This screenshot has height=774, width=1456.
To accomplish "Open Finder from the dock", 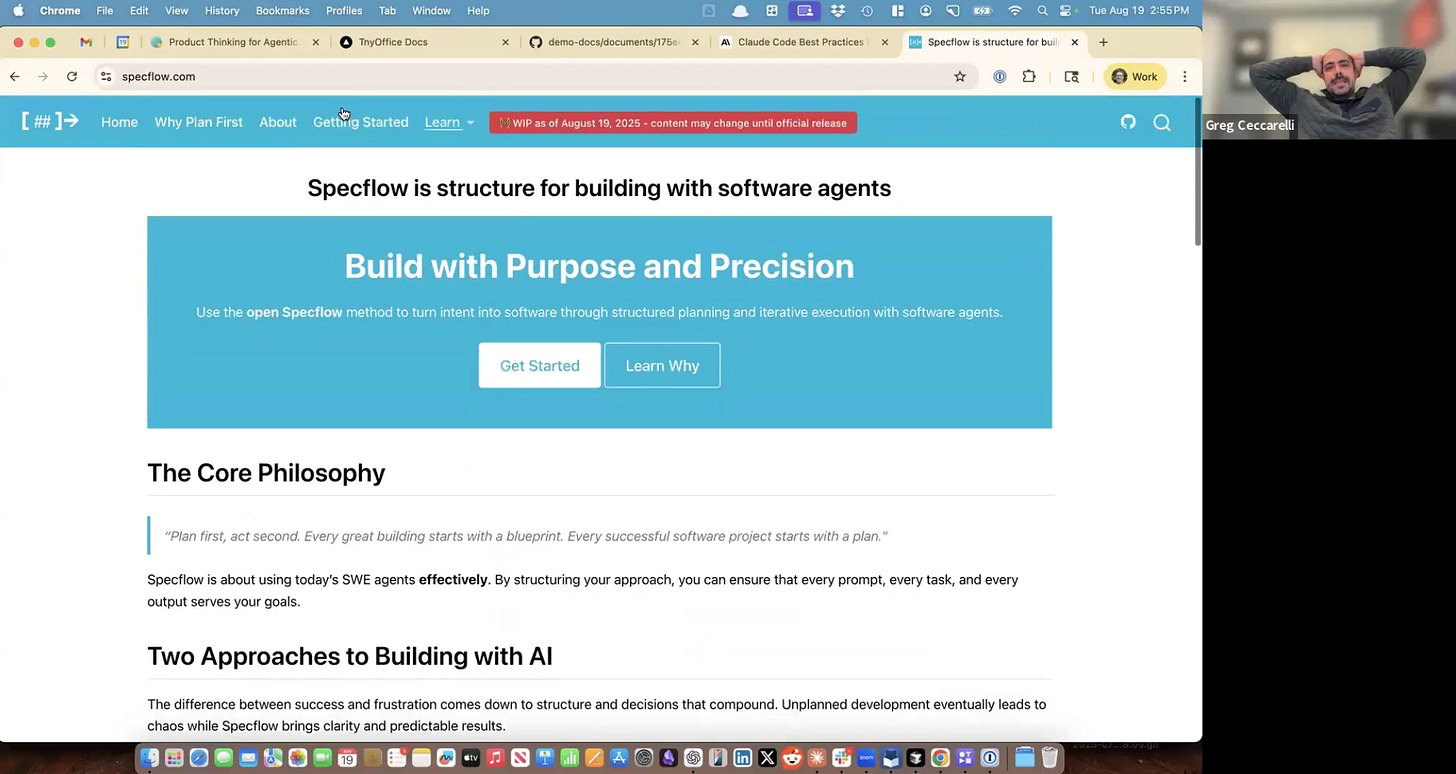I will (151, 758).
